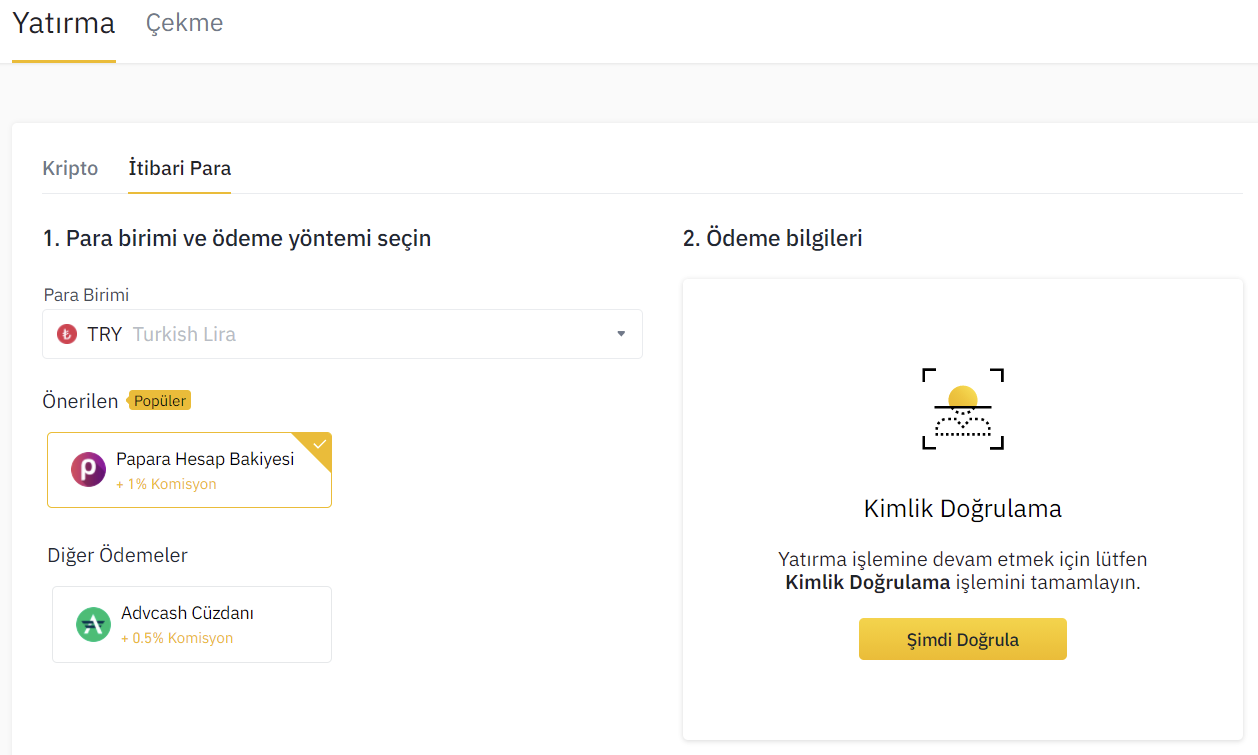
Task: Open the Yatırma tab
Action: (64, 24)
